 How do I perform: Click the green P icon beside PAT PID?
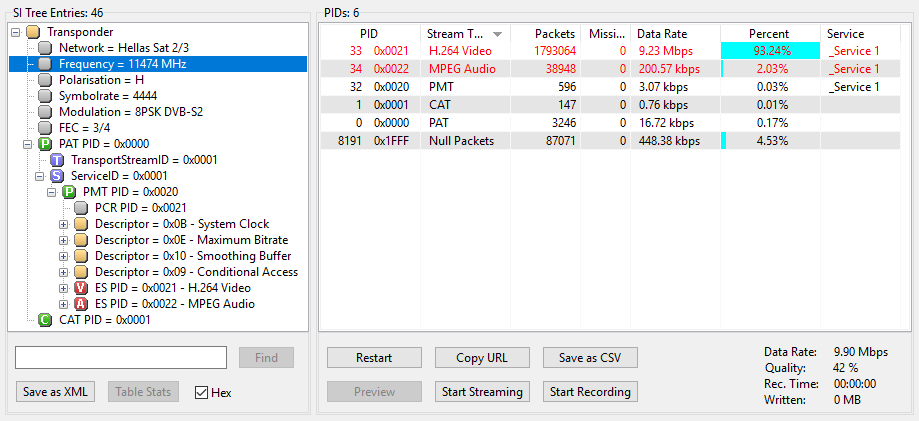click(44, 144)
